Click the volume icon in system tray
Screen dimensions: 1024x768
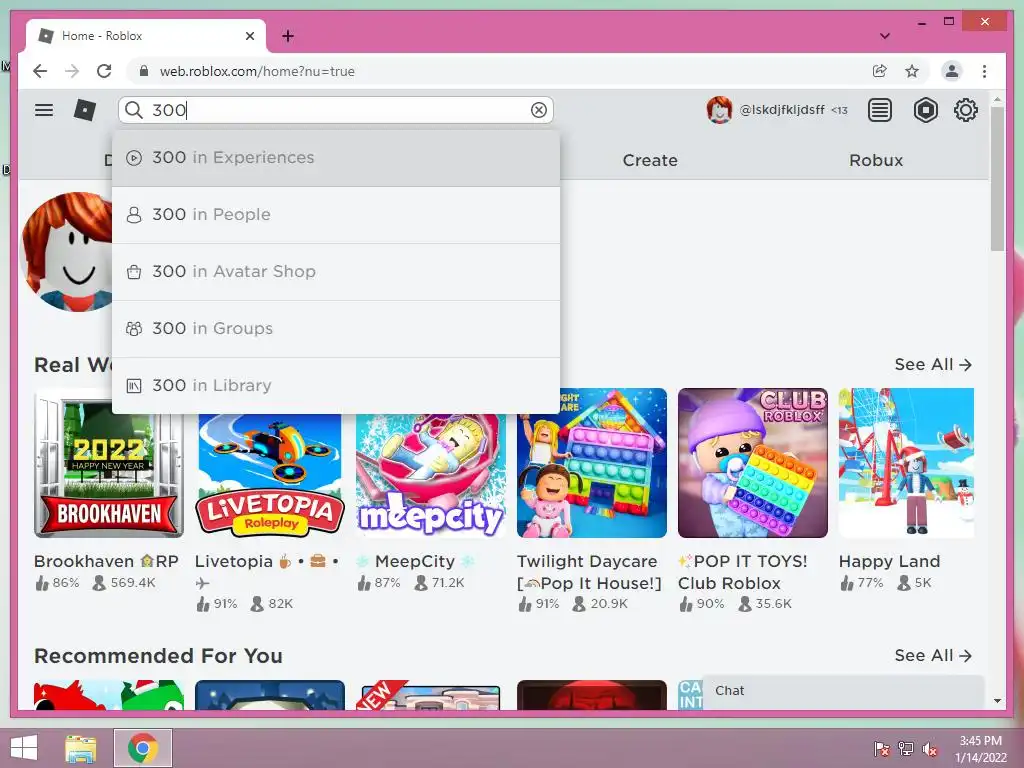[x=929, y=749]
